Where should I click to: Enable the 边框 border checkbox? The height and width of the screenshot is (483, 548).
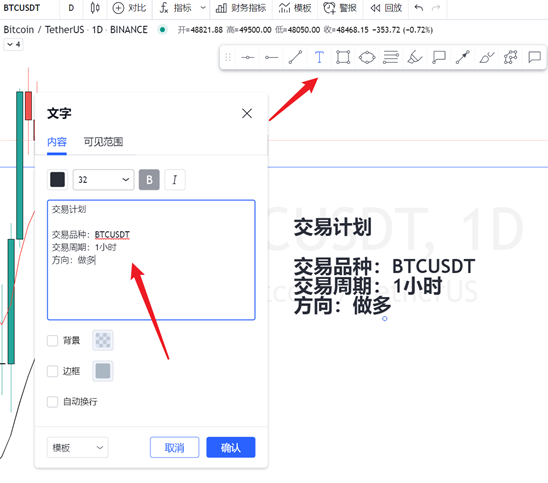52,371
